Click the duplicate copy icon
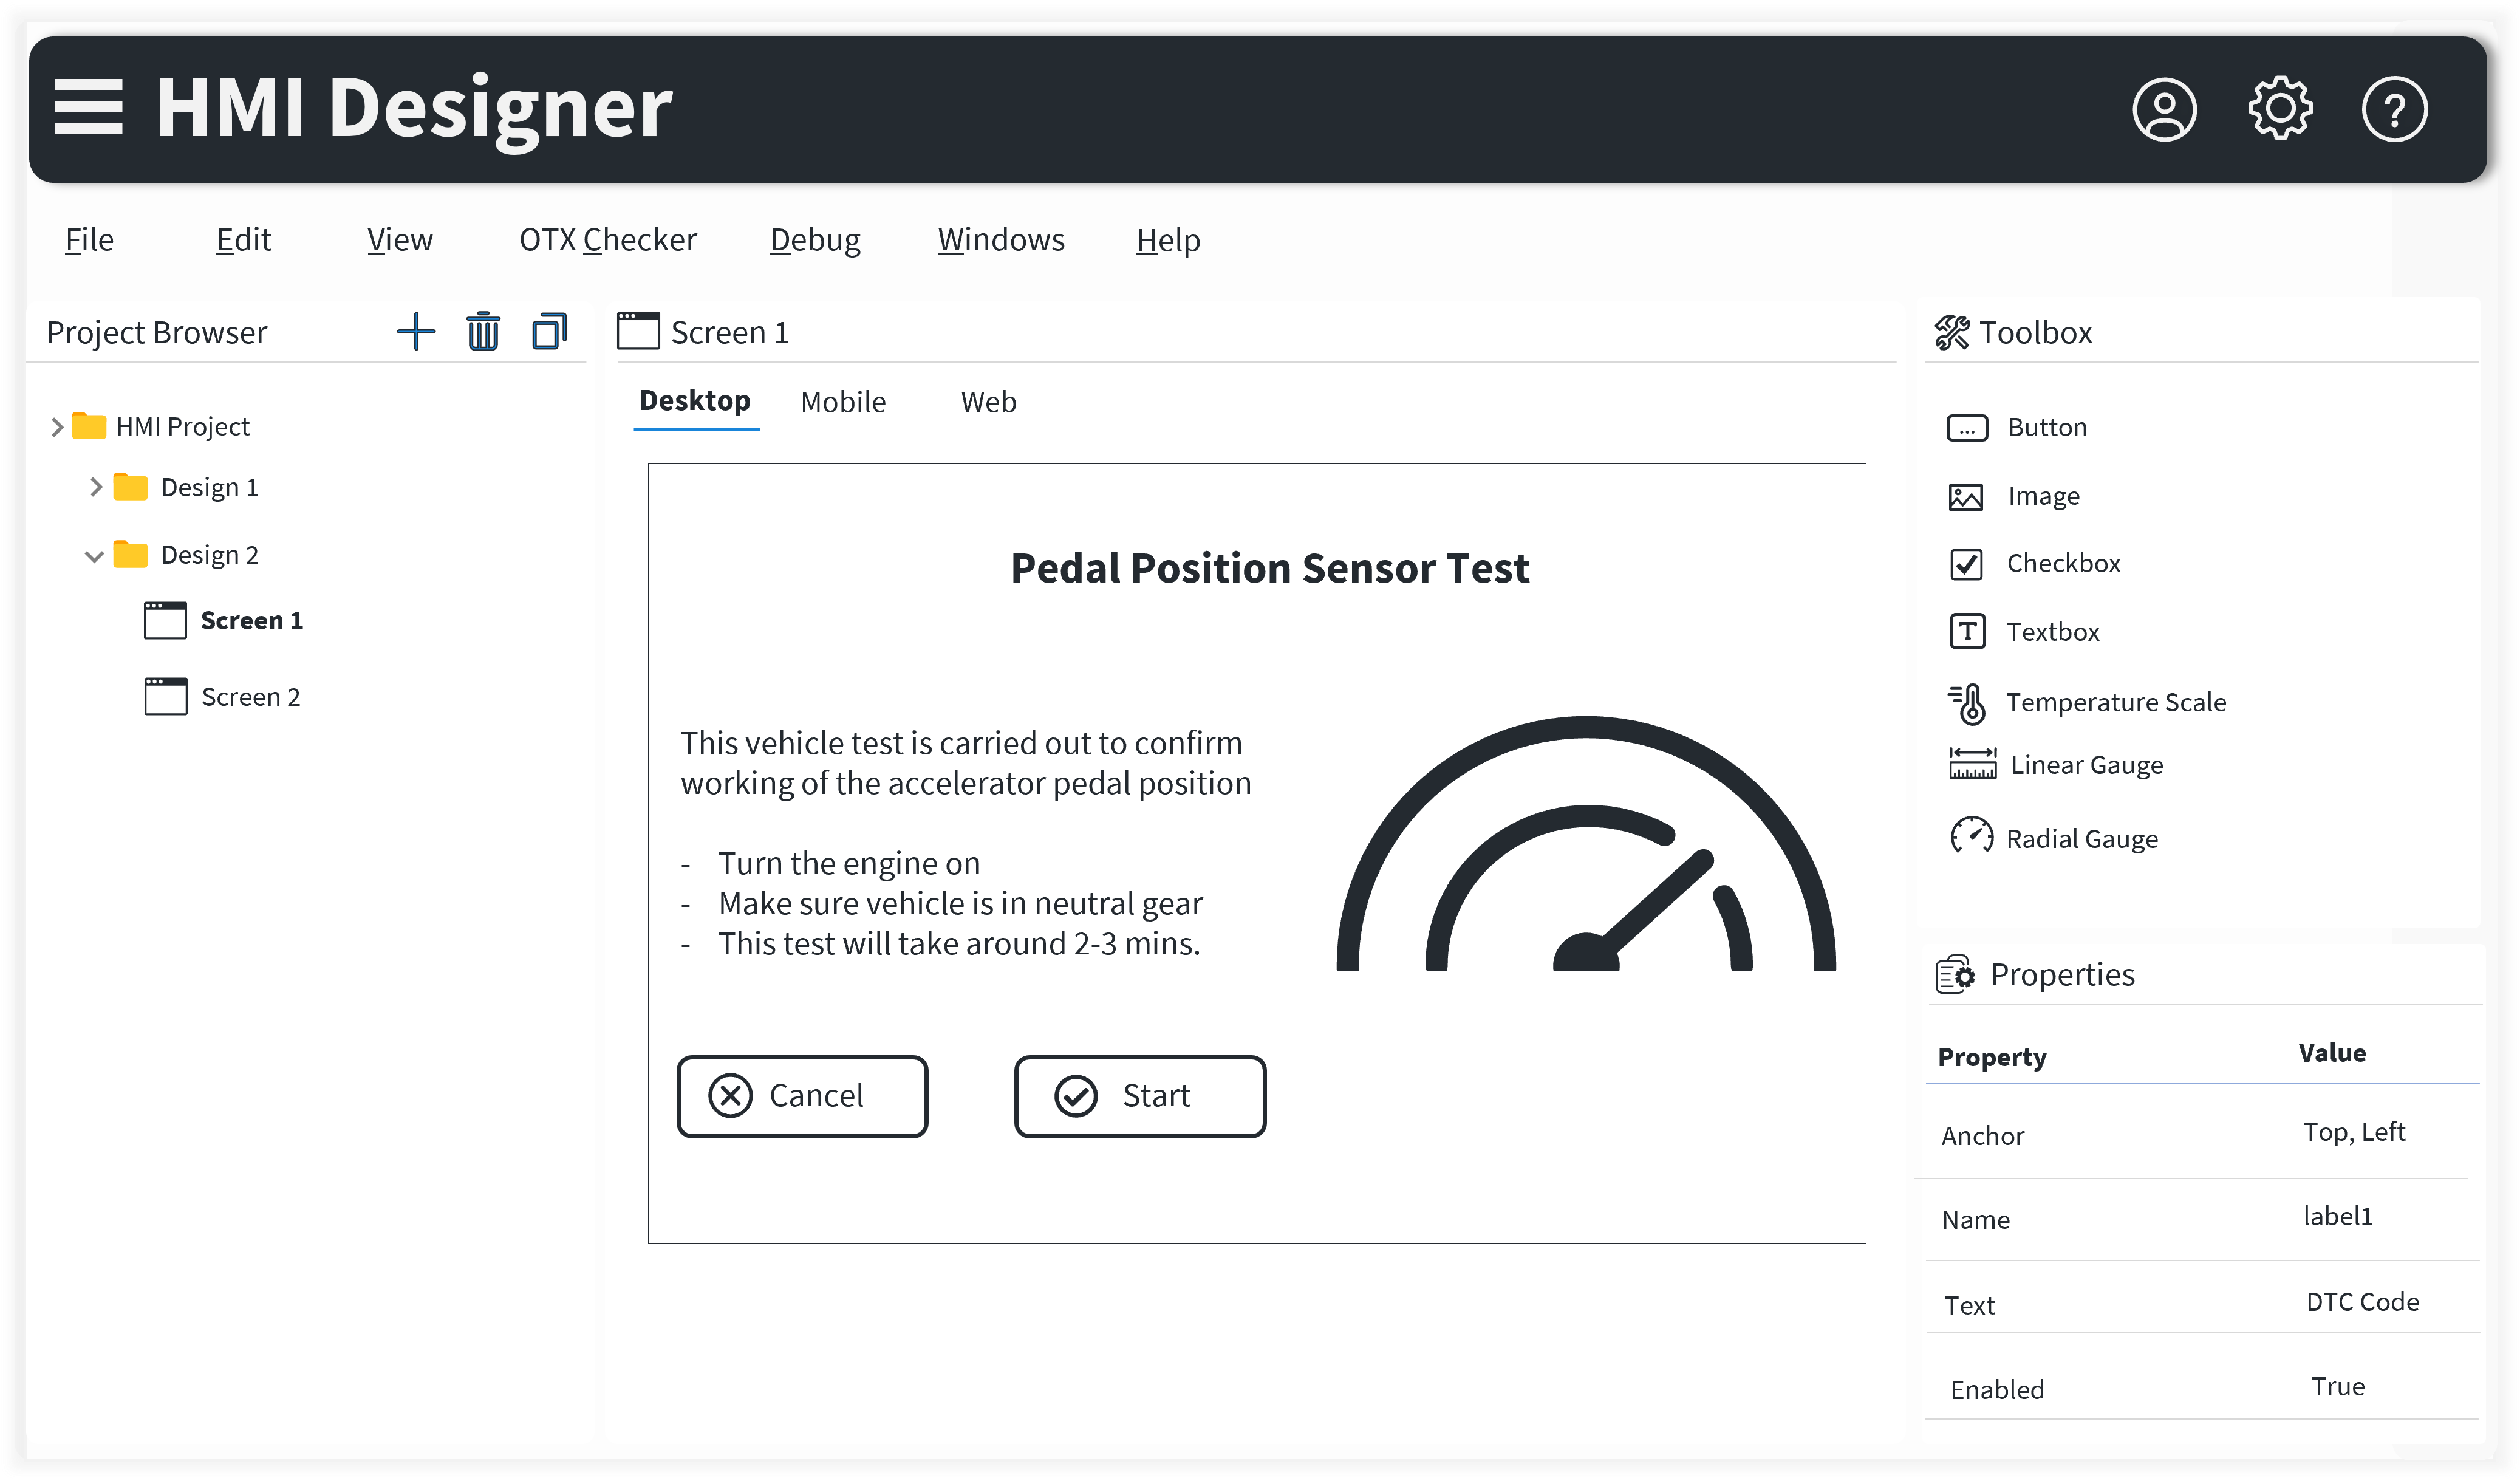This screenshot has height=1481, width=2520. pos(549,332)
